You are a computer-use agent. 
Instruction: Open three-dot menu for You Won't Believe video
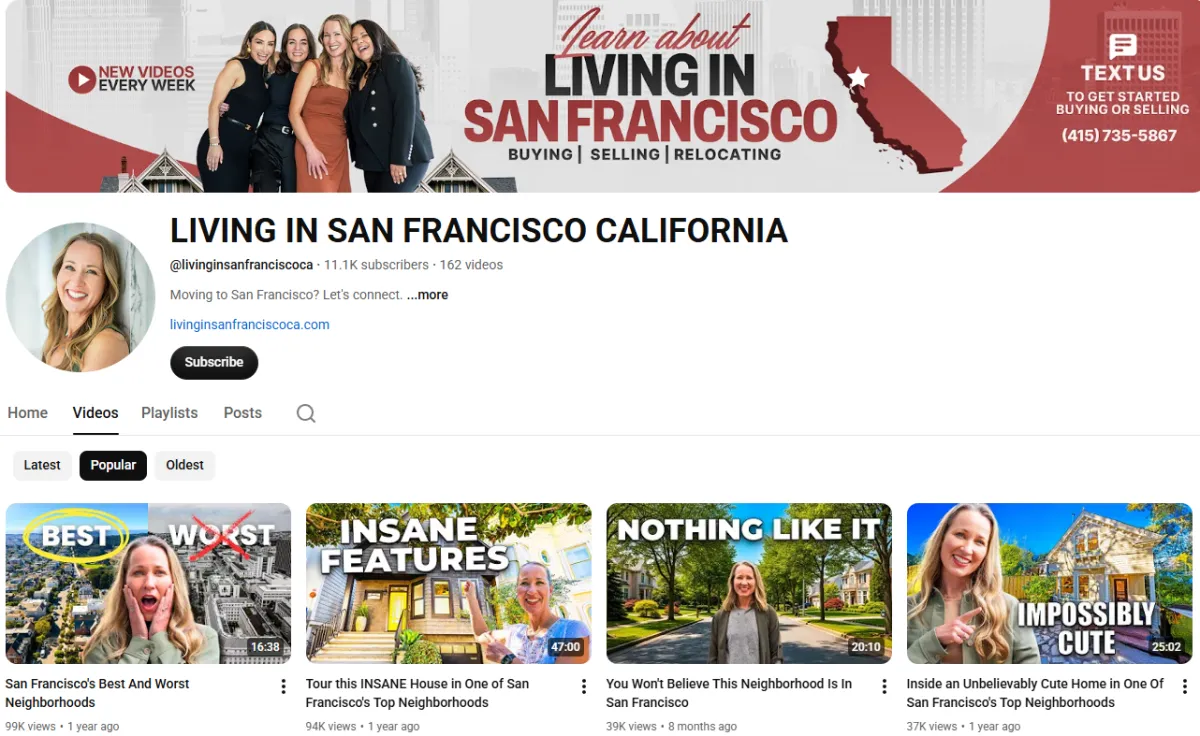pos(884,686)
